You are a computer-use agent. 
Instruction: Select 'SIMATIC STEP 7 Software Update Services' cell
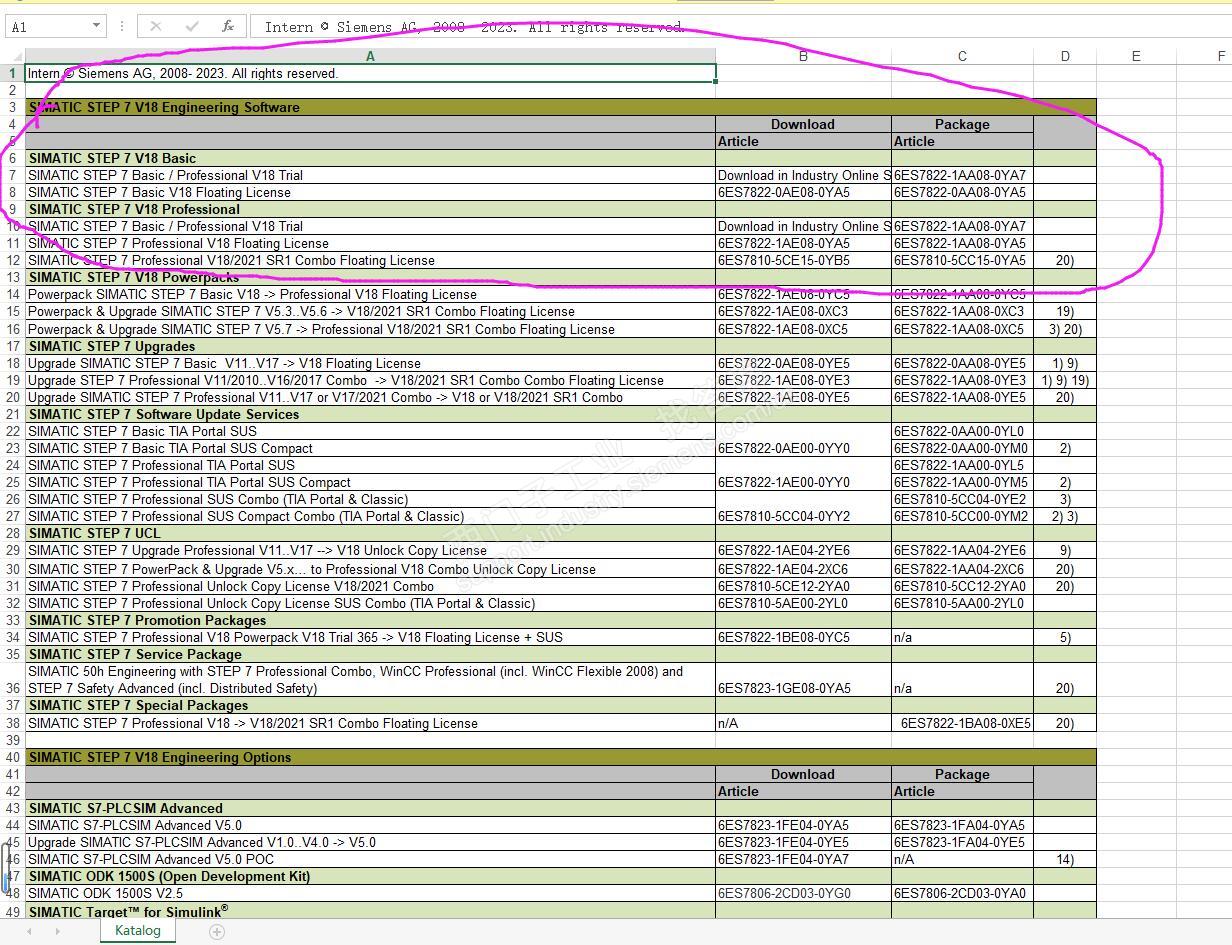click(370, 414)
